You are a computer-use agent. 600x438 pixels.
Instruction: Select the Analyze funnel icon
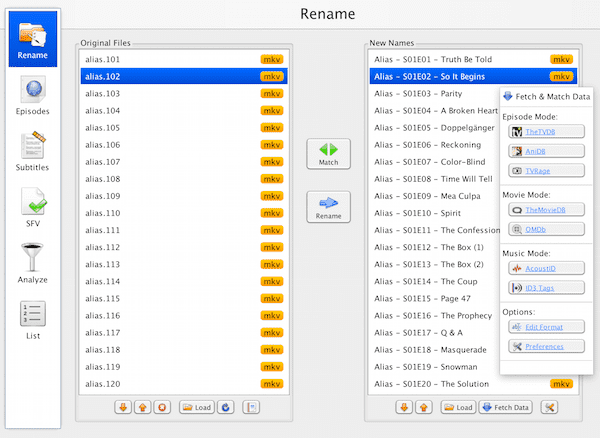[x=31, y=264]
